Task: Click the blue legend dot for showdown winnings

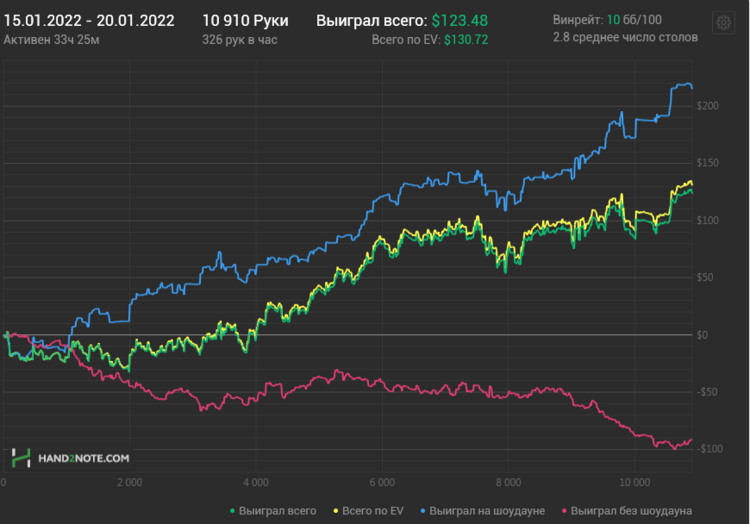Action: 423,511
